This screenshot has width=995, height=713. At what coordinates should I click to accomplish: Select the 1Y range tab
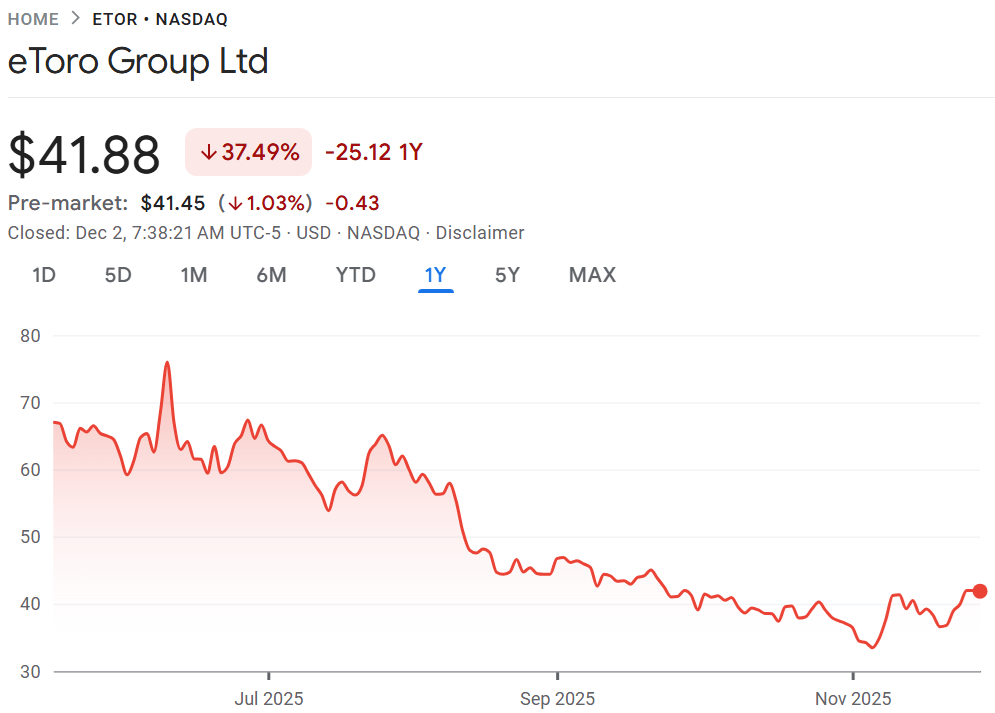point(436,275)
